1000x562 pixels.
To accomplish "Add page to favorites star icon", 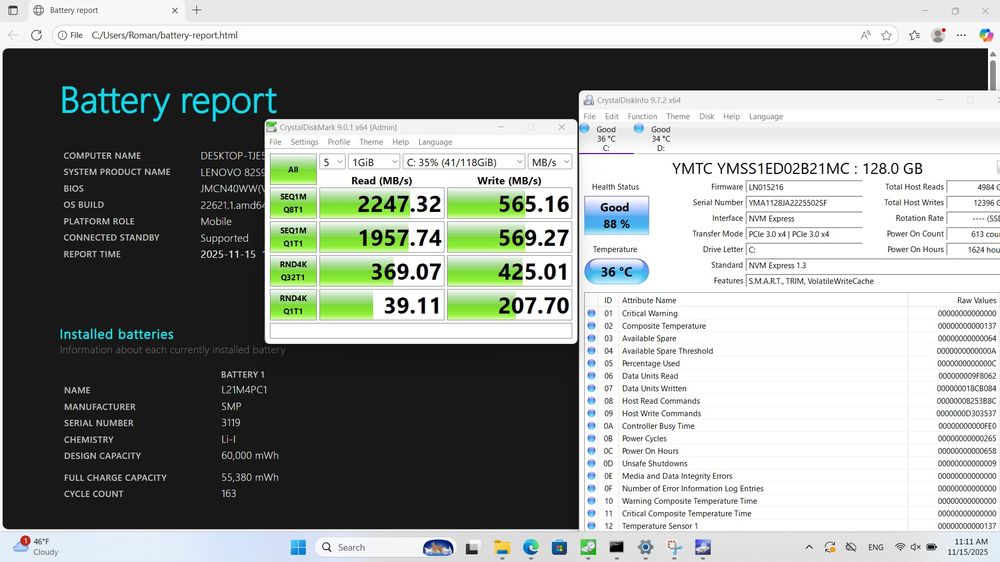I will click(x=886, y=35).
